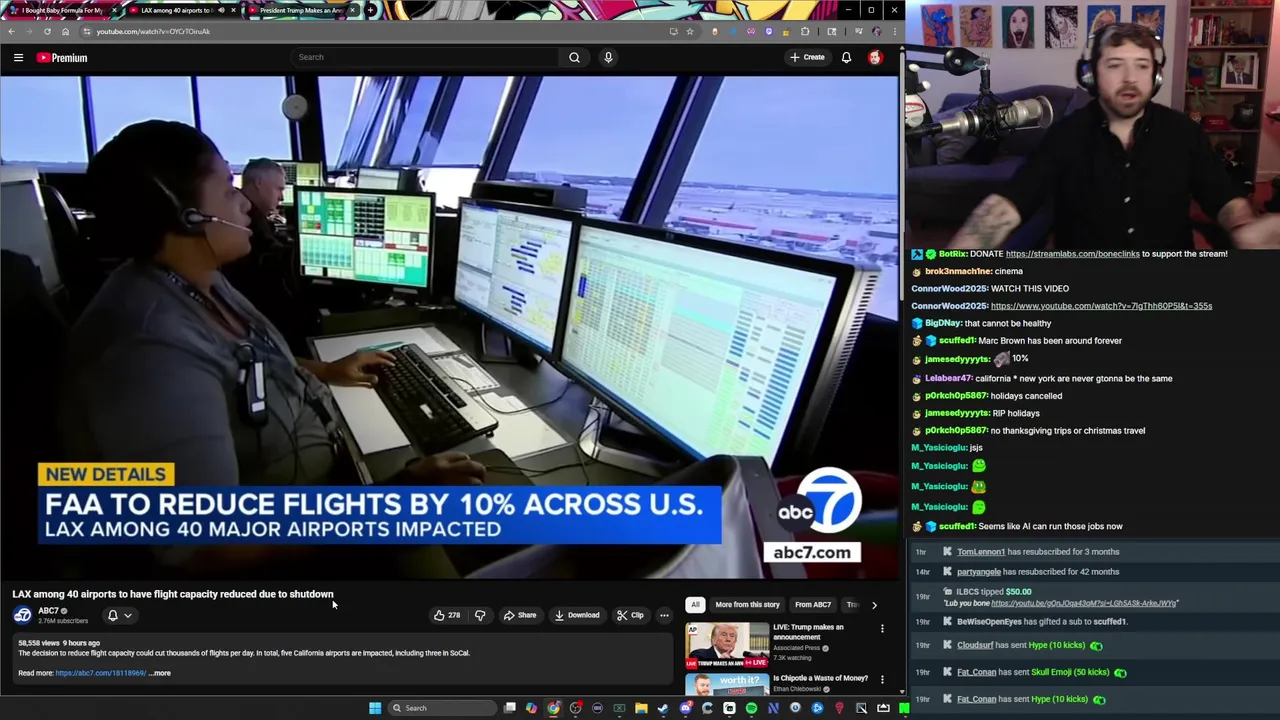Image resolution: width=1280 pixels, height=720 pixels.
Task: Open the abc7.com/18118969 link in description
Action: tap(100, 673)
